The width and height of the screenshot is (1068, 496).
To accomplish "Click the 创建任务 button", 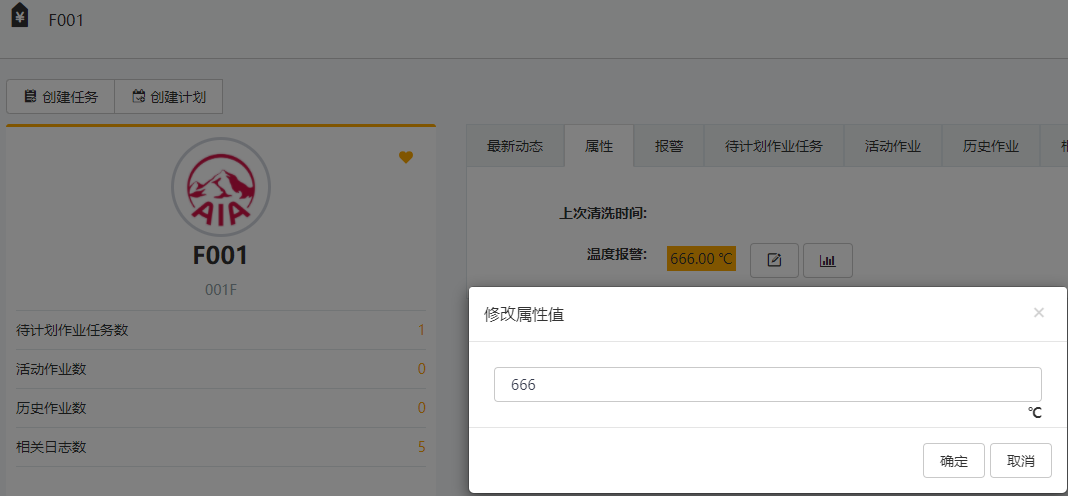I will click(61, 97).
